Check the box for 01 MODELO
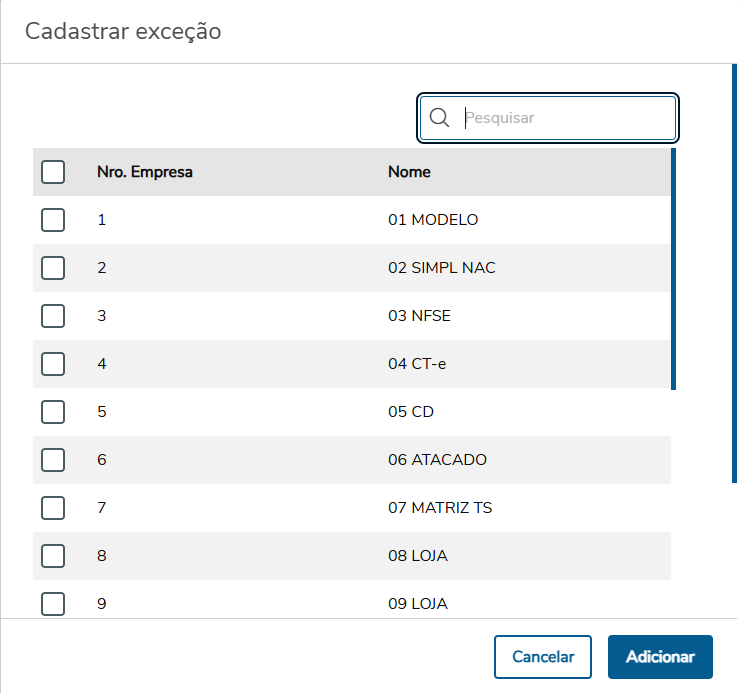The width and height of the screenshot is (737, 693). coord(53,220)
